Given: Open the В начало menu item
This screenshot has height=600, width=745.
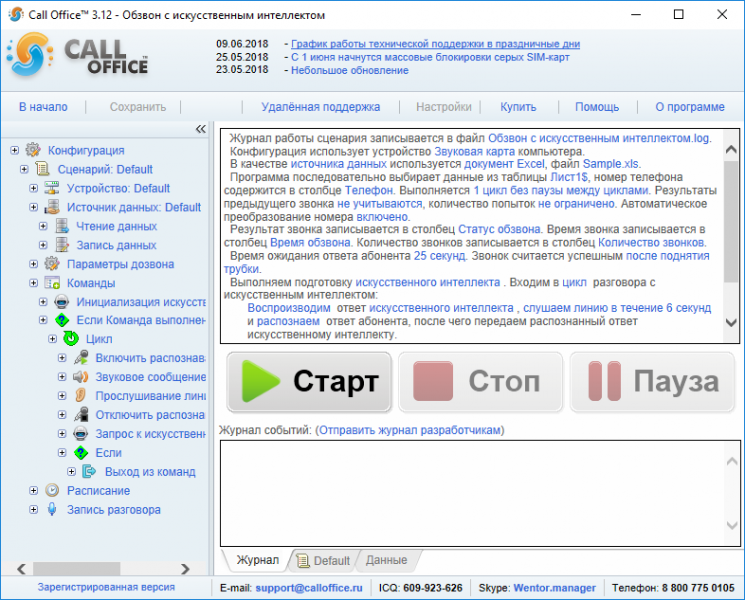Looking at the screenshot, I should point(43,107).
